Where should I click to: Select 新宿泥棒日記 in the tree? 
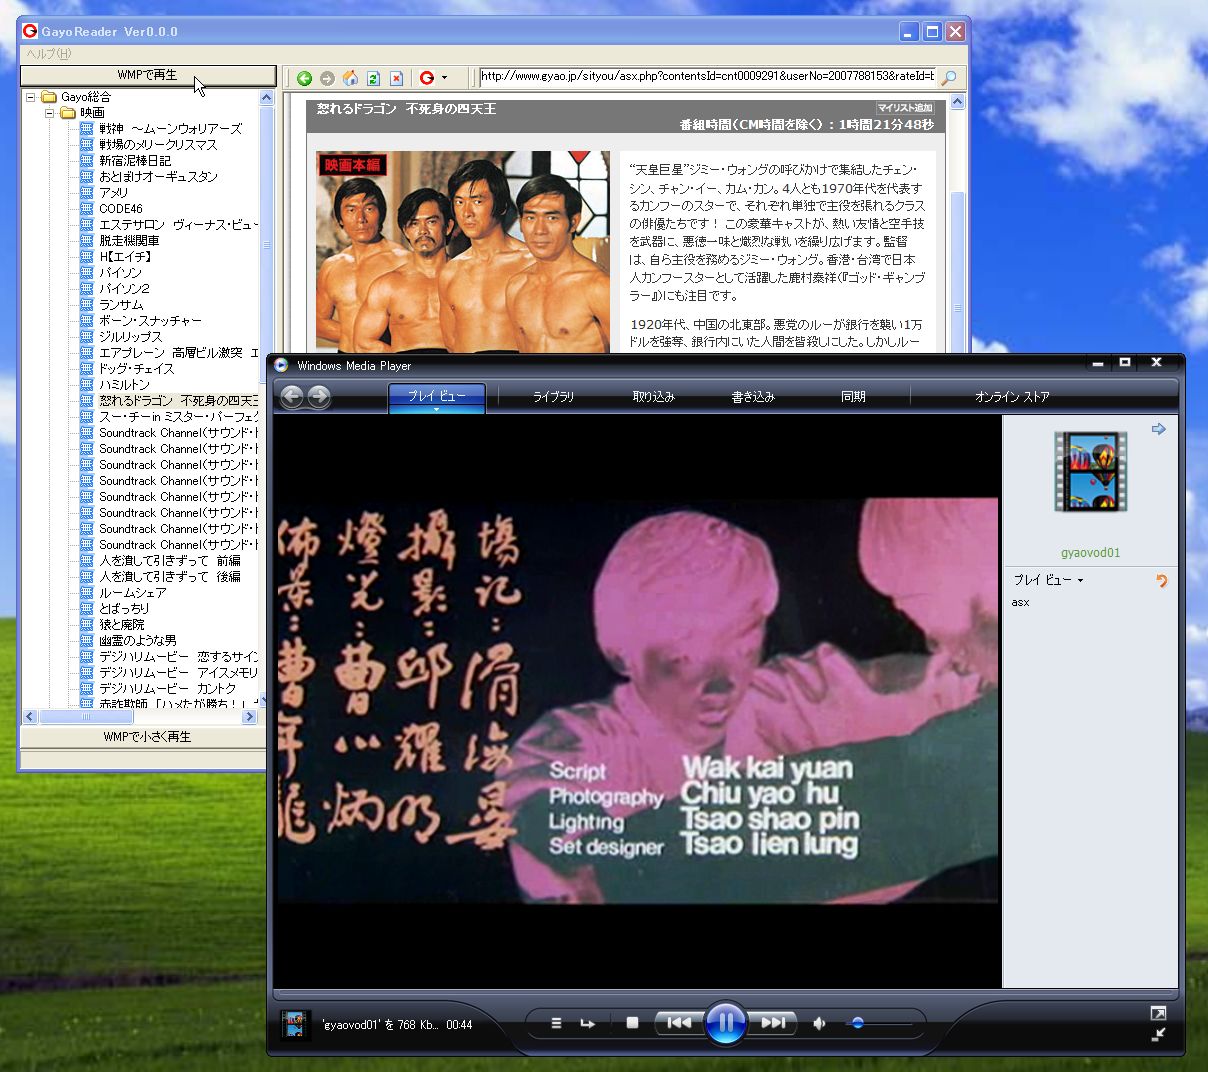[x=135, y=161]
